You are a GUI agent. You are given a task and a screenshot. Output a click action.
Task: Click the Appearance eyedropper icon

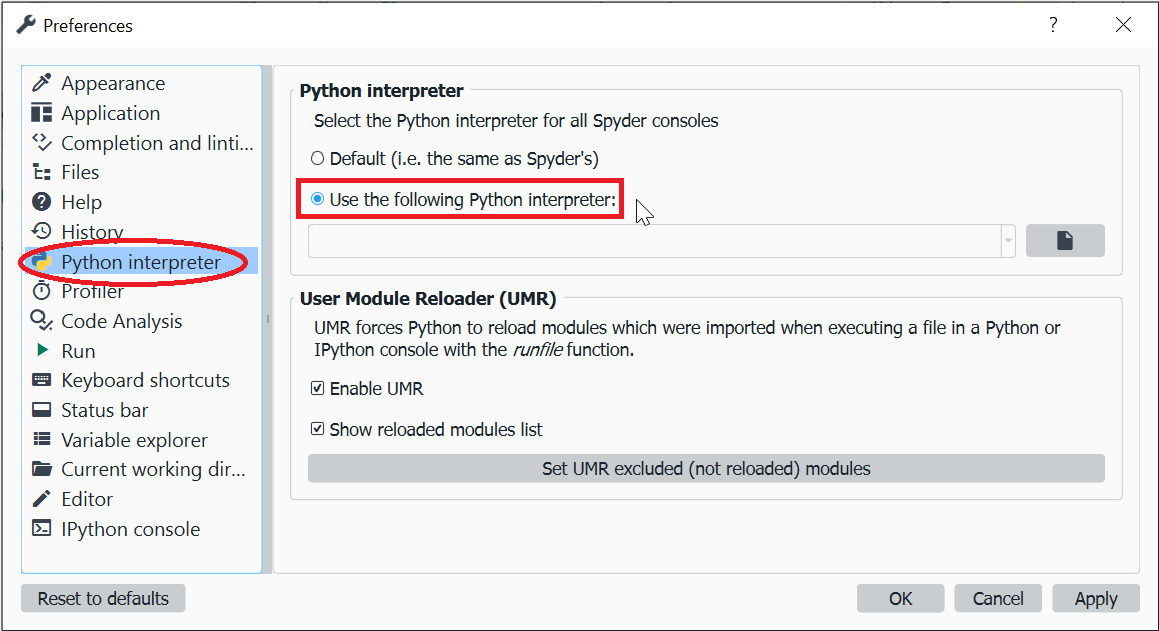tap(41, 83)
